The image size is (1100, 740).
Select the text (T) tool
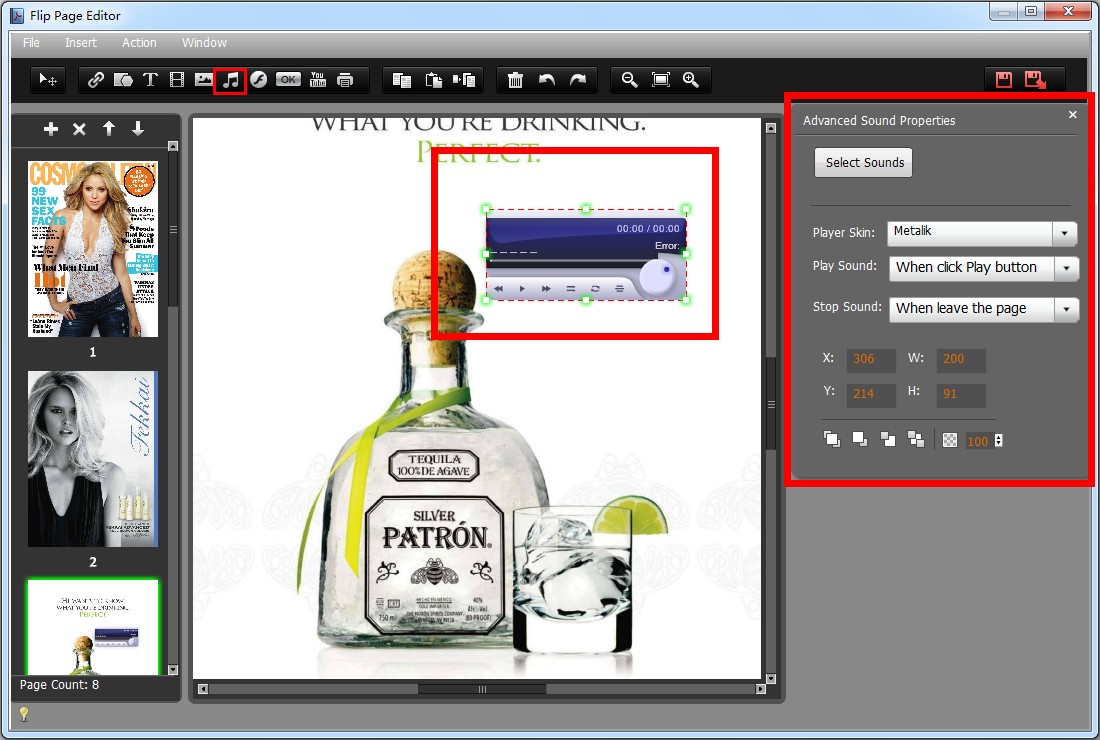[x=150, y=80]
